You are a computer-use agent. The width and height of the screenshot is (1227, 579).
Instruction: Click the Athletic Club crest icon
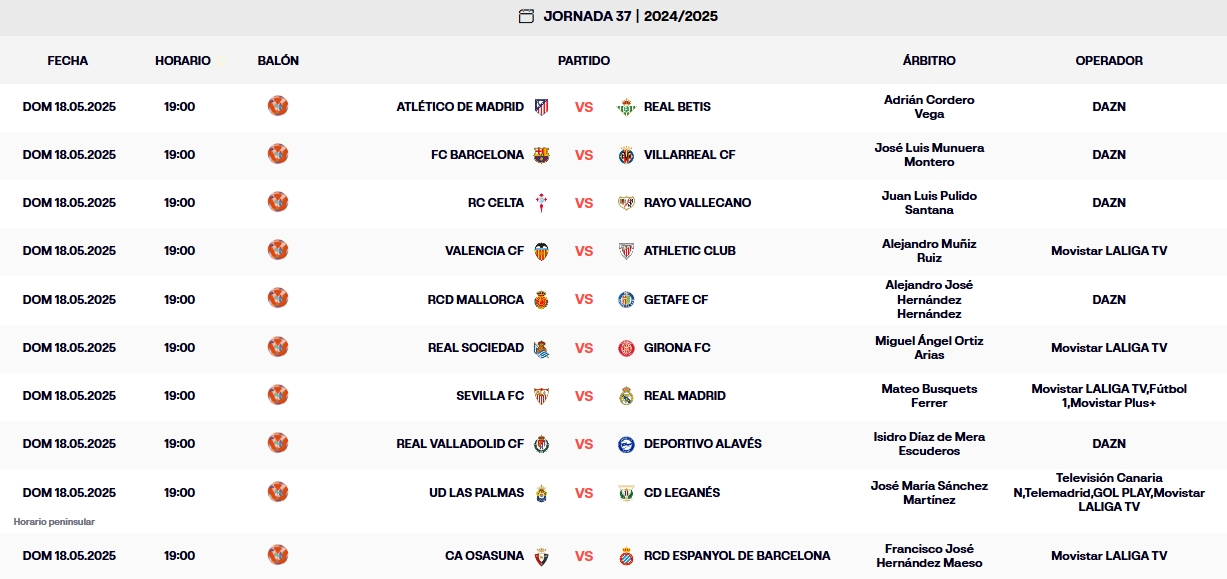(x=627, y=251)
